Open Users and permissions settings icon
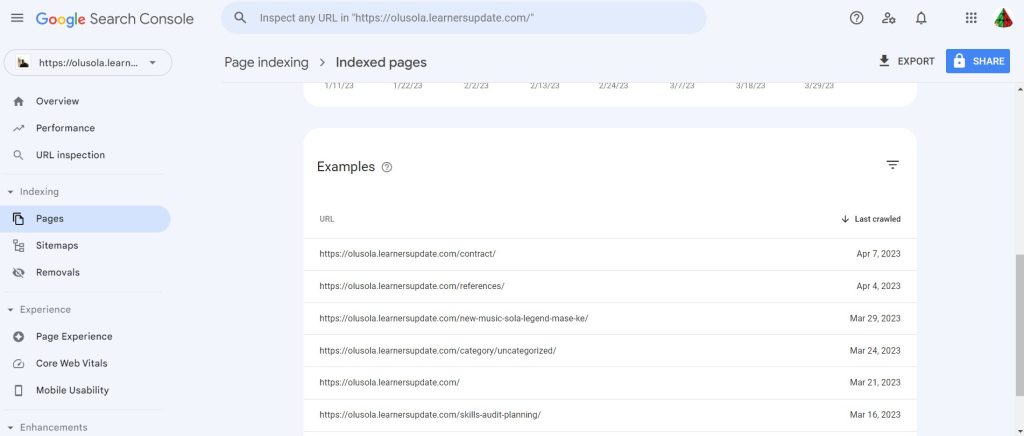Screen dimensions: 1024x436 [888, 18]
